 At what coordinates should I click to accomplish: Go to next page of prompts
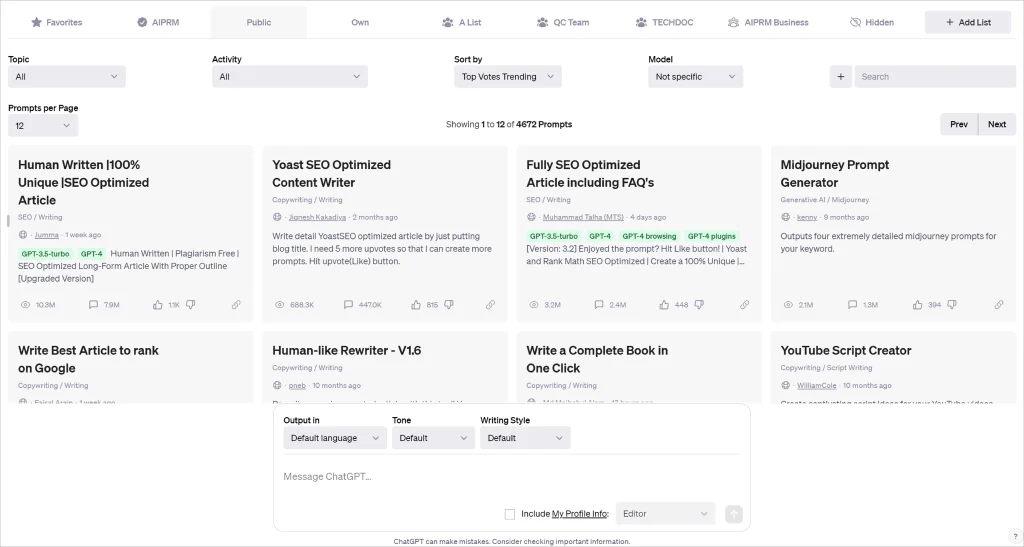997,124
